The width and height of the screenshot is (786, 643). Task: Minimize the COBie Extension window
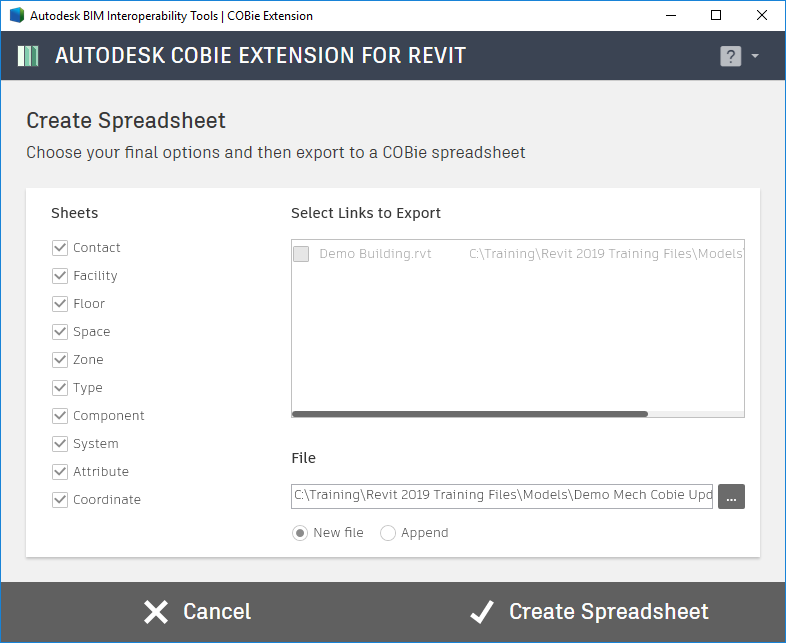click(x=671, y=16)
